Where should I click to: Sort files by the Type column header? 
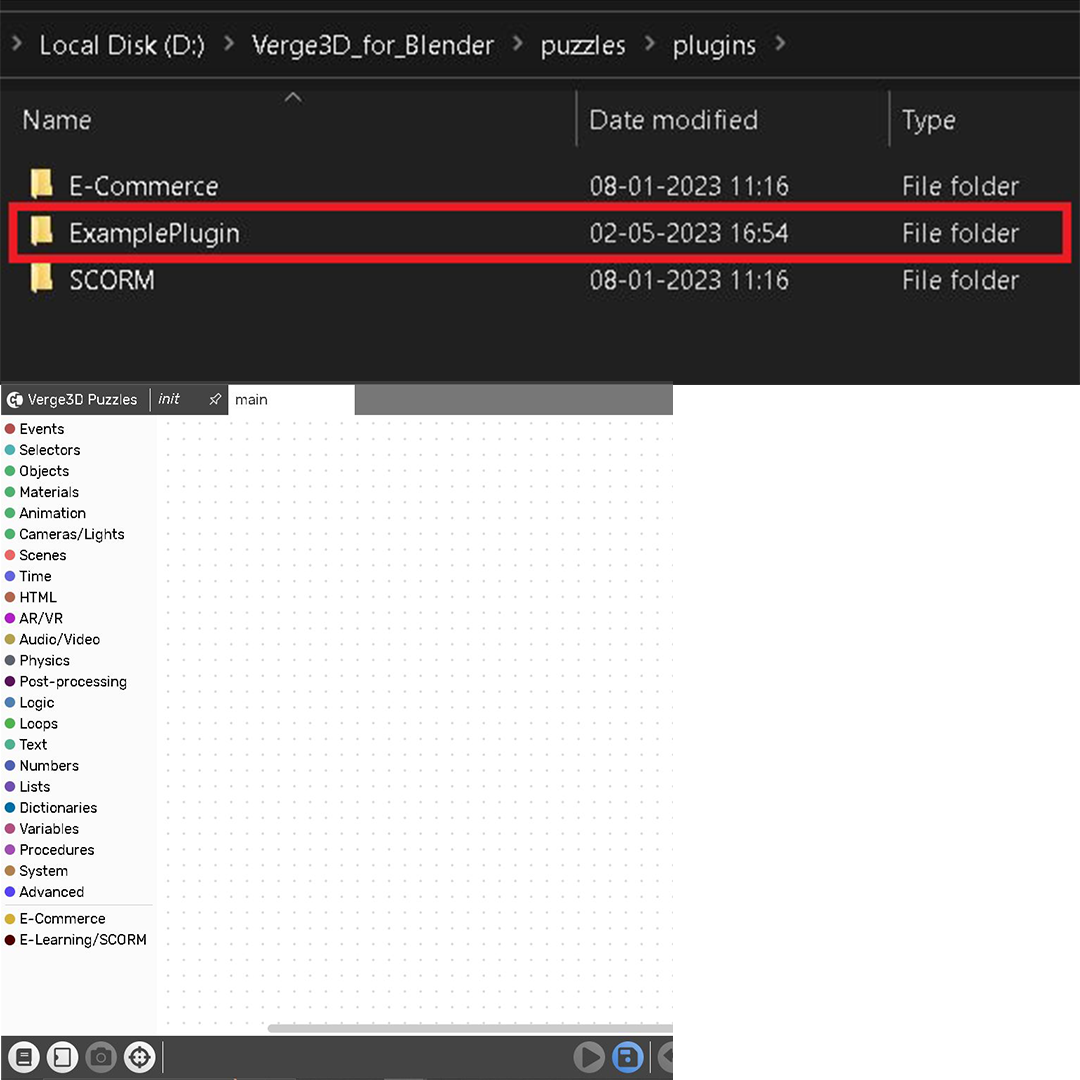[x=928, y=121]
